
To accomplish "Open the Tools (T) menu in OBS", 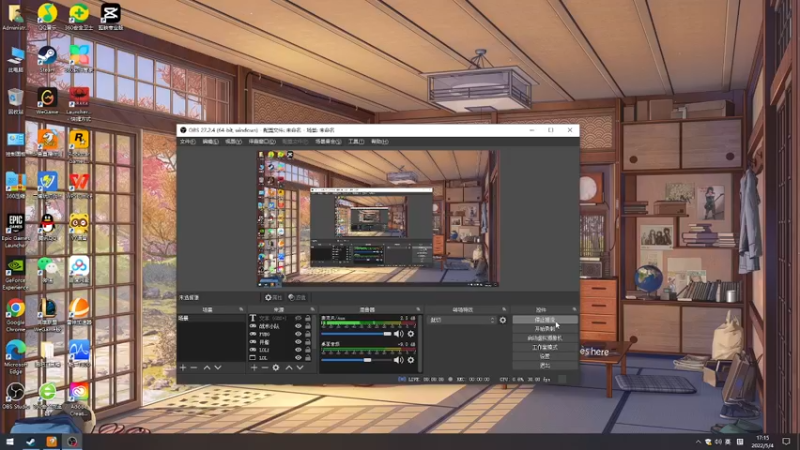I will point(356,142).
